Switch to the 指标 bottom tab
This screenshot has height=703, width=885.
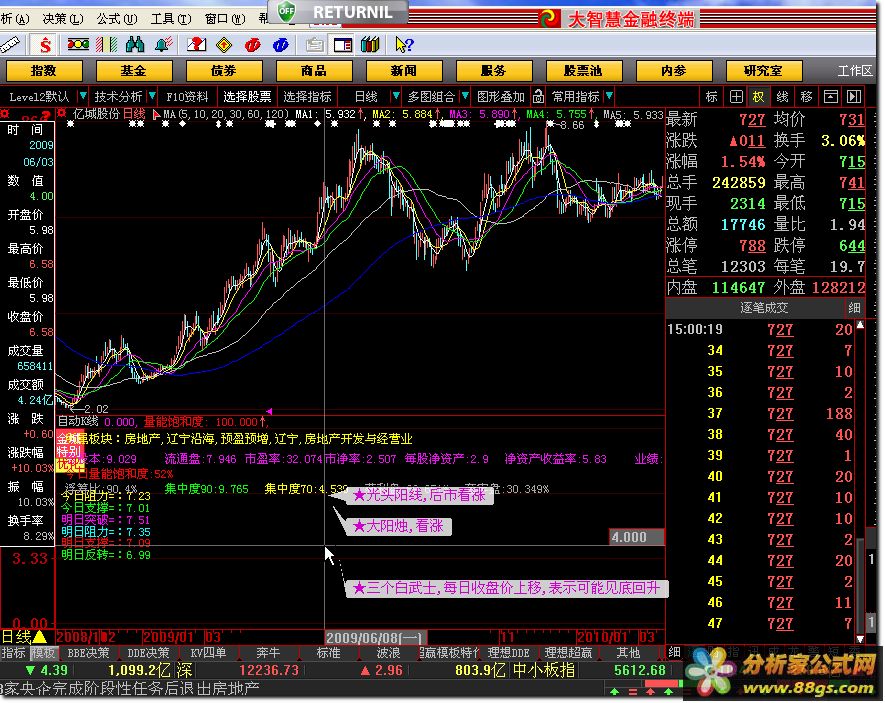(14, 653)
